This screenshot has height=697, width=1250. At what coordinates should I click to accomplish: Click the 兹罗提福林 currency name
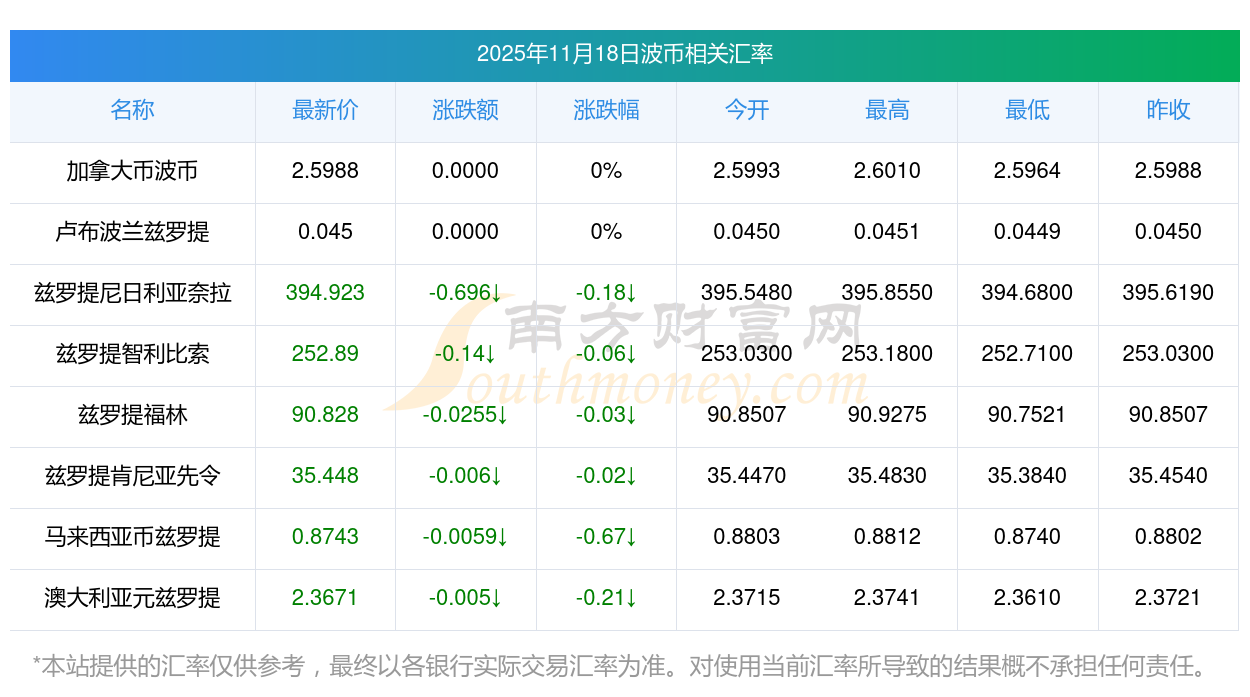click(132, 415)
